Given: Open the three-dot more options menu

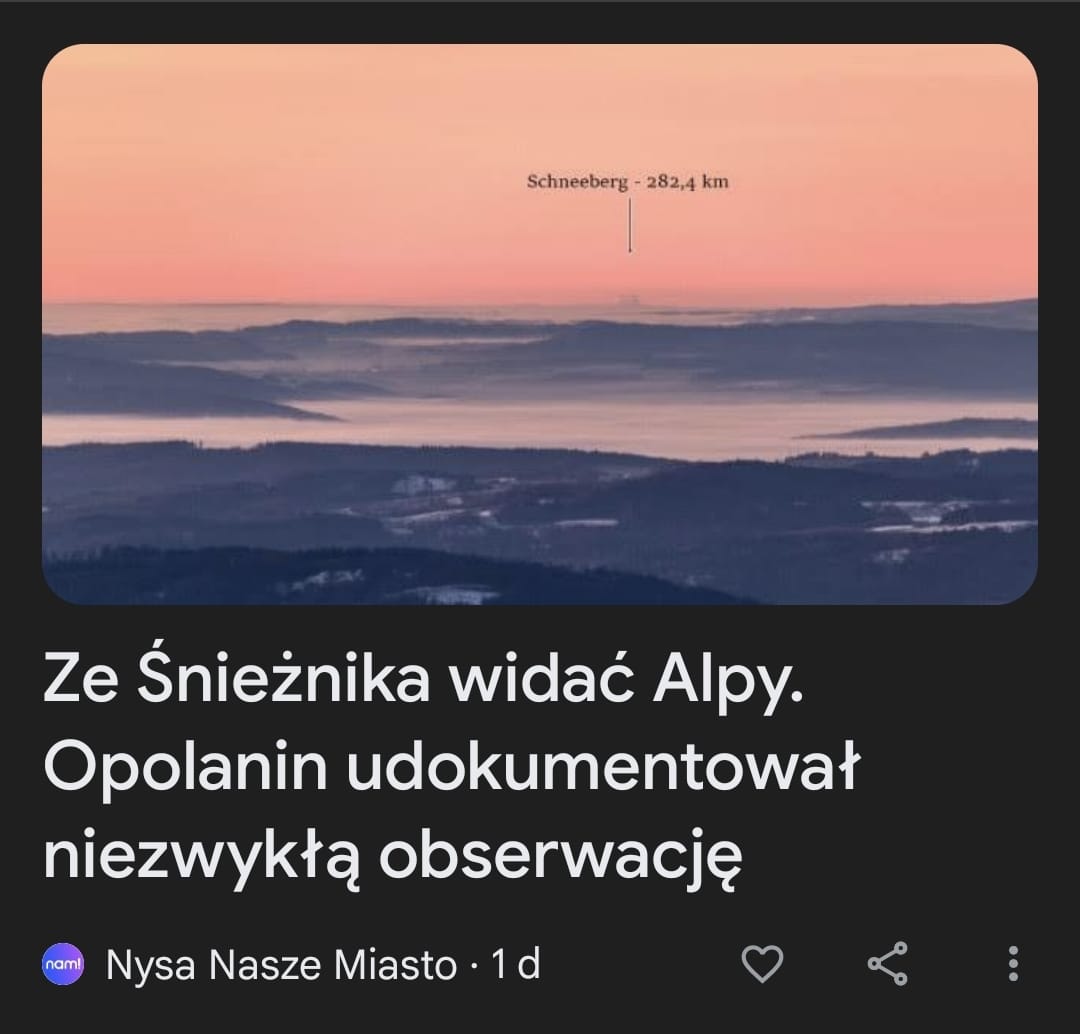Looking at the screenshot, I should [x=1013, y=964].
